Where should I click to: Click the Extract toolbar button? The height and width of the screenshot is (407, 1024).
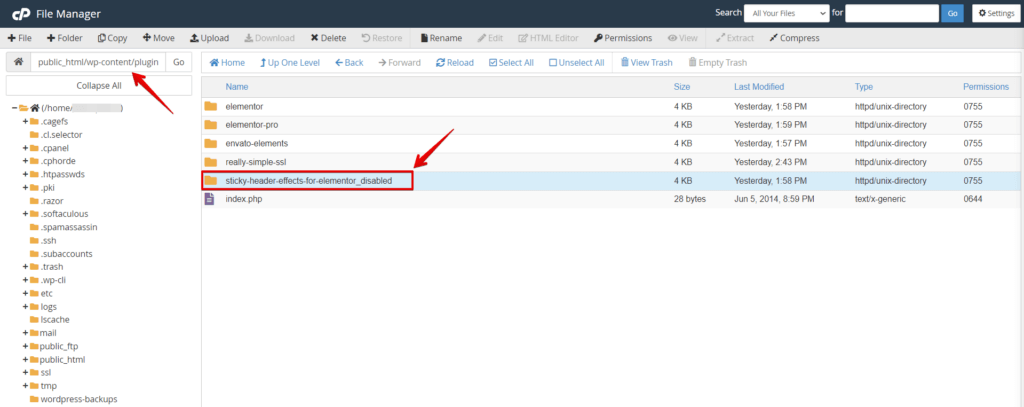point(735,38)
